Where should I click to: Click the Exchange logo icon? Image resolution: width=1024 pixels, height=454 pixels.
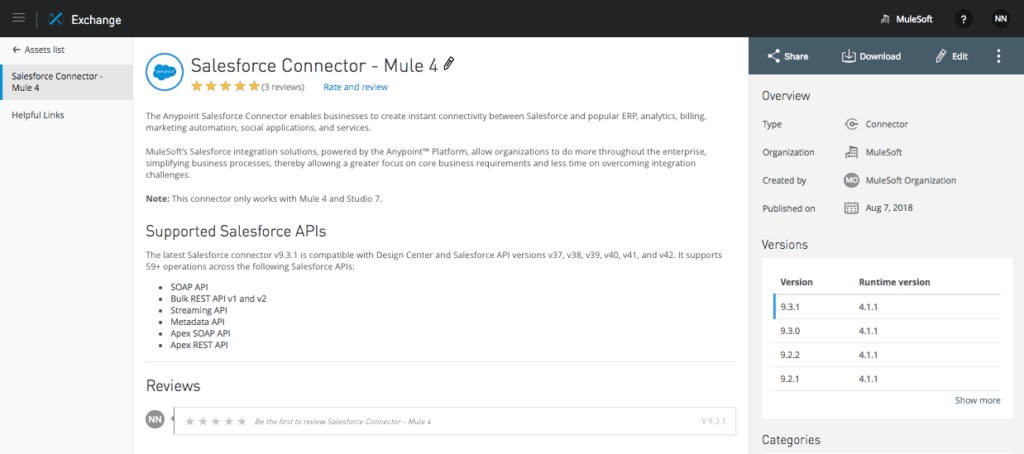56,18
